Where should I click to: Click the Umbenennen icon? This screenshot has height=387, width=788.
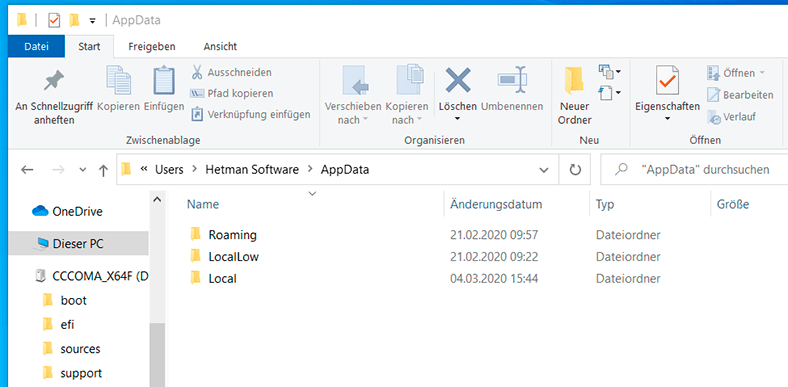[512, 79]
